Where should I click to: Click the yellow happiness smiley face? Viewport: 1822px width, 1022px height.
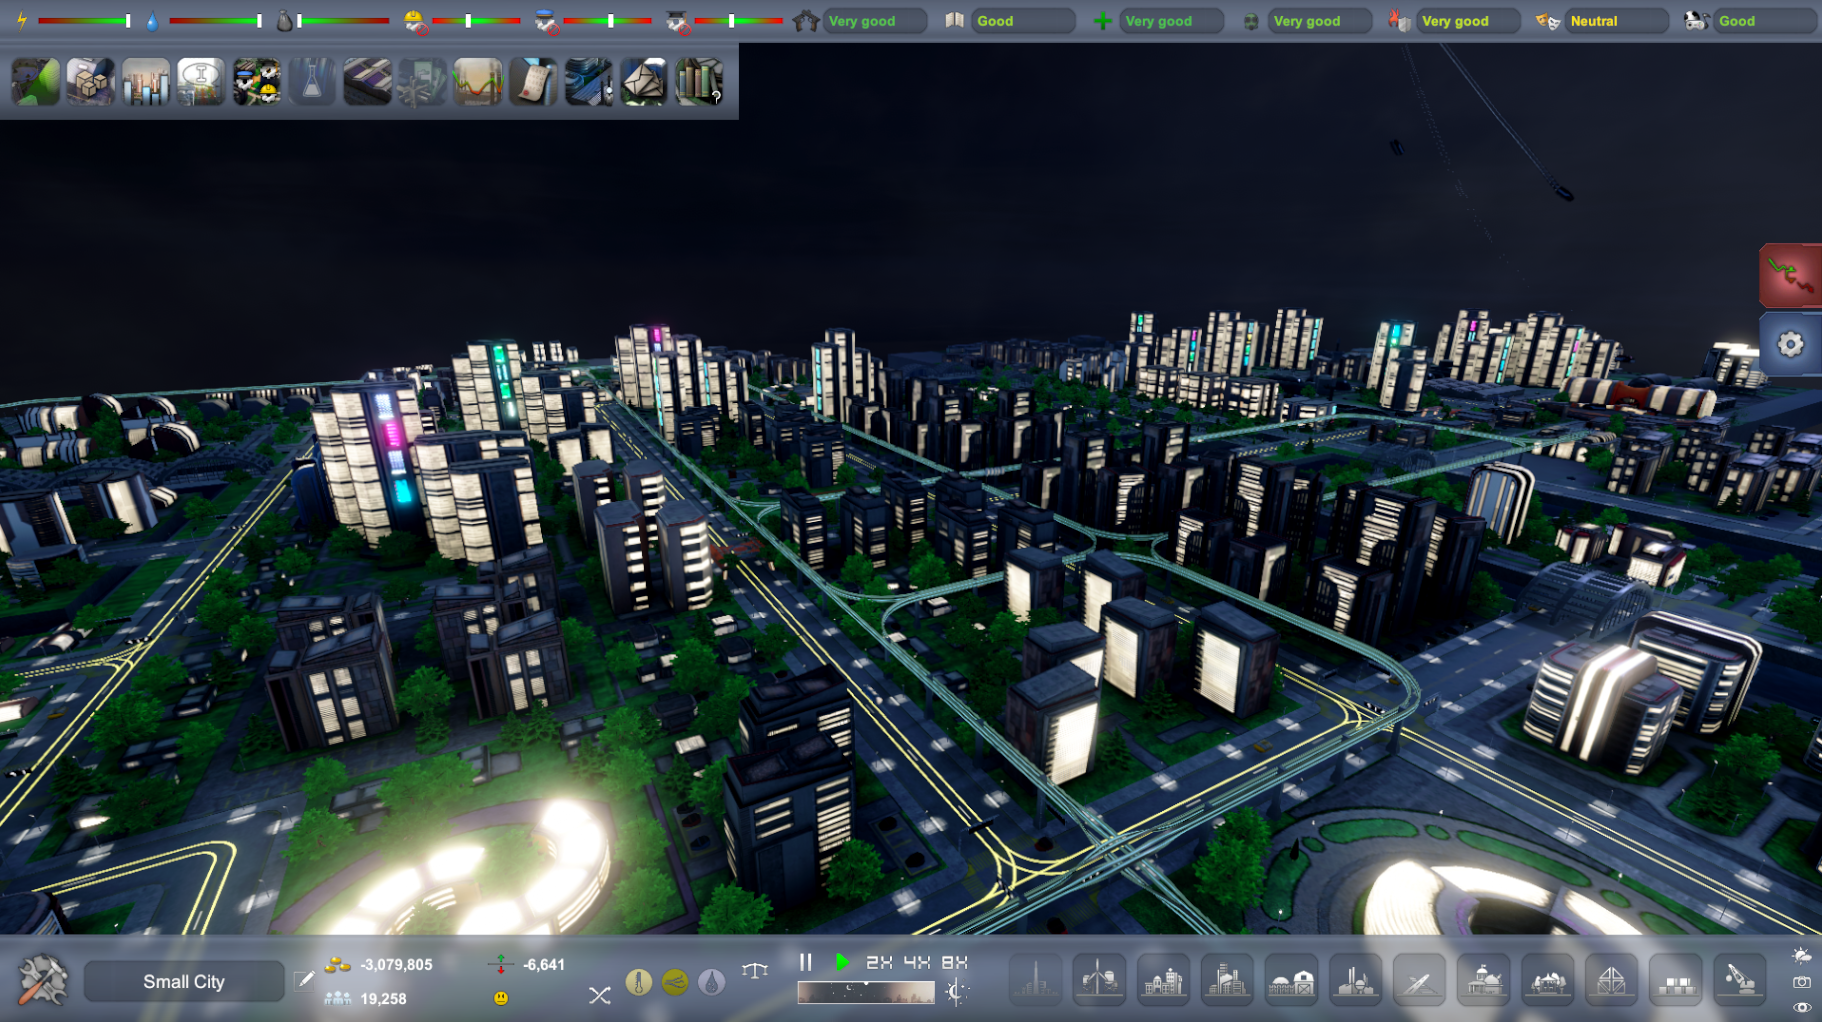click(x=501, y=998)
